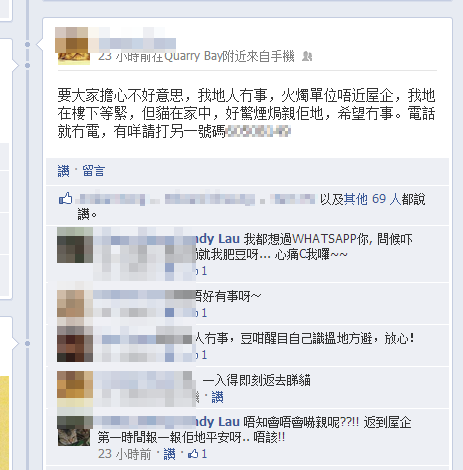Click the second timeline dot below the post header
The image size is (463, 470).
point(28,66)
